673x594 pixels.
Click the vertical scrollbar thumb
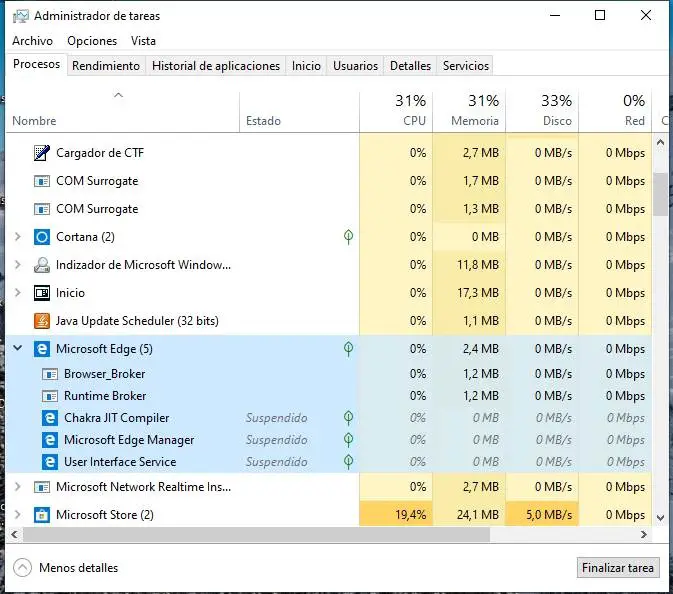(661, 193)
